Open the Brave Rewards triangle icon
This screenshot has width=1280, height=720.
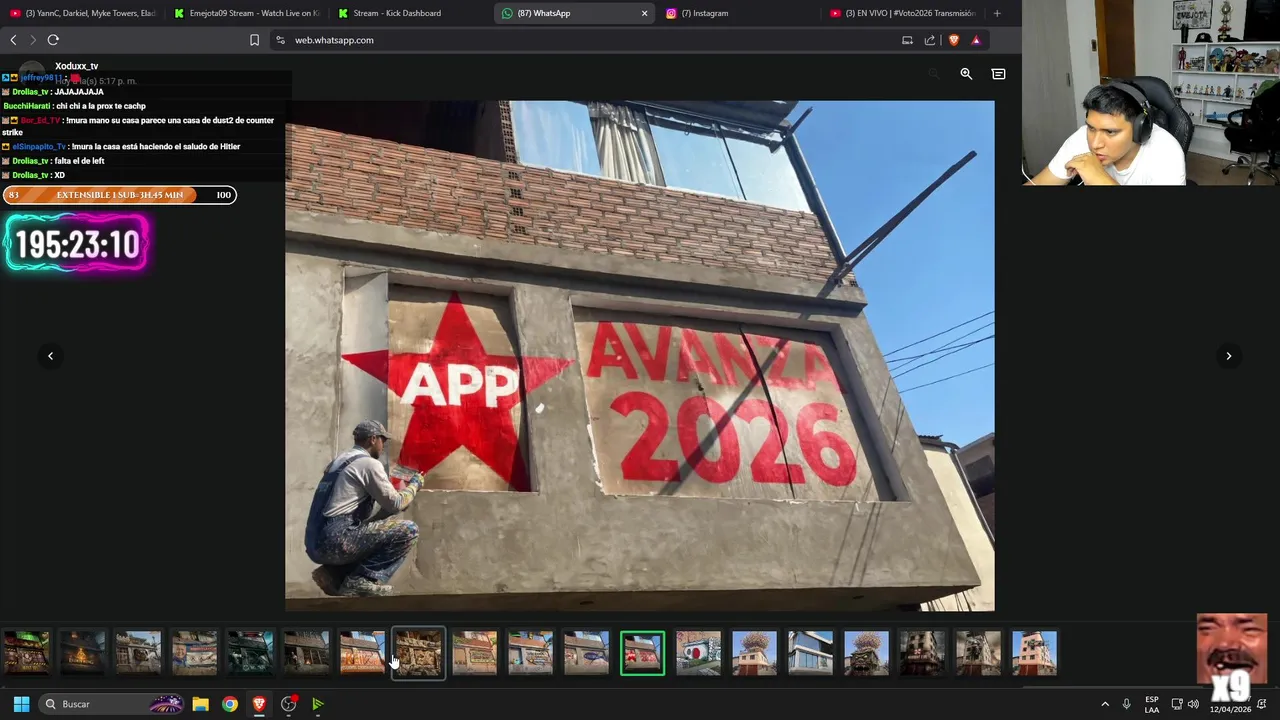tap(976, 40)
